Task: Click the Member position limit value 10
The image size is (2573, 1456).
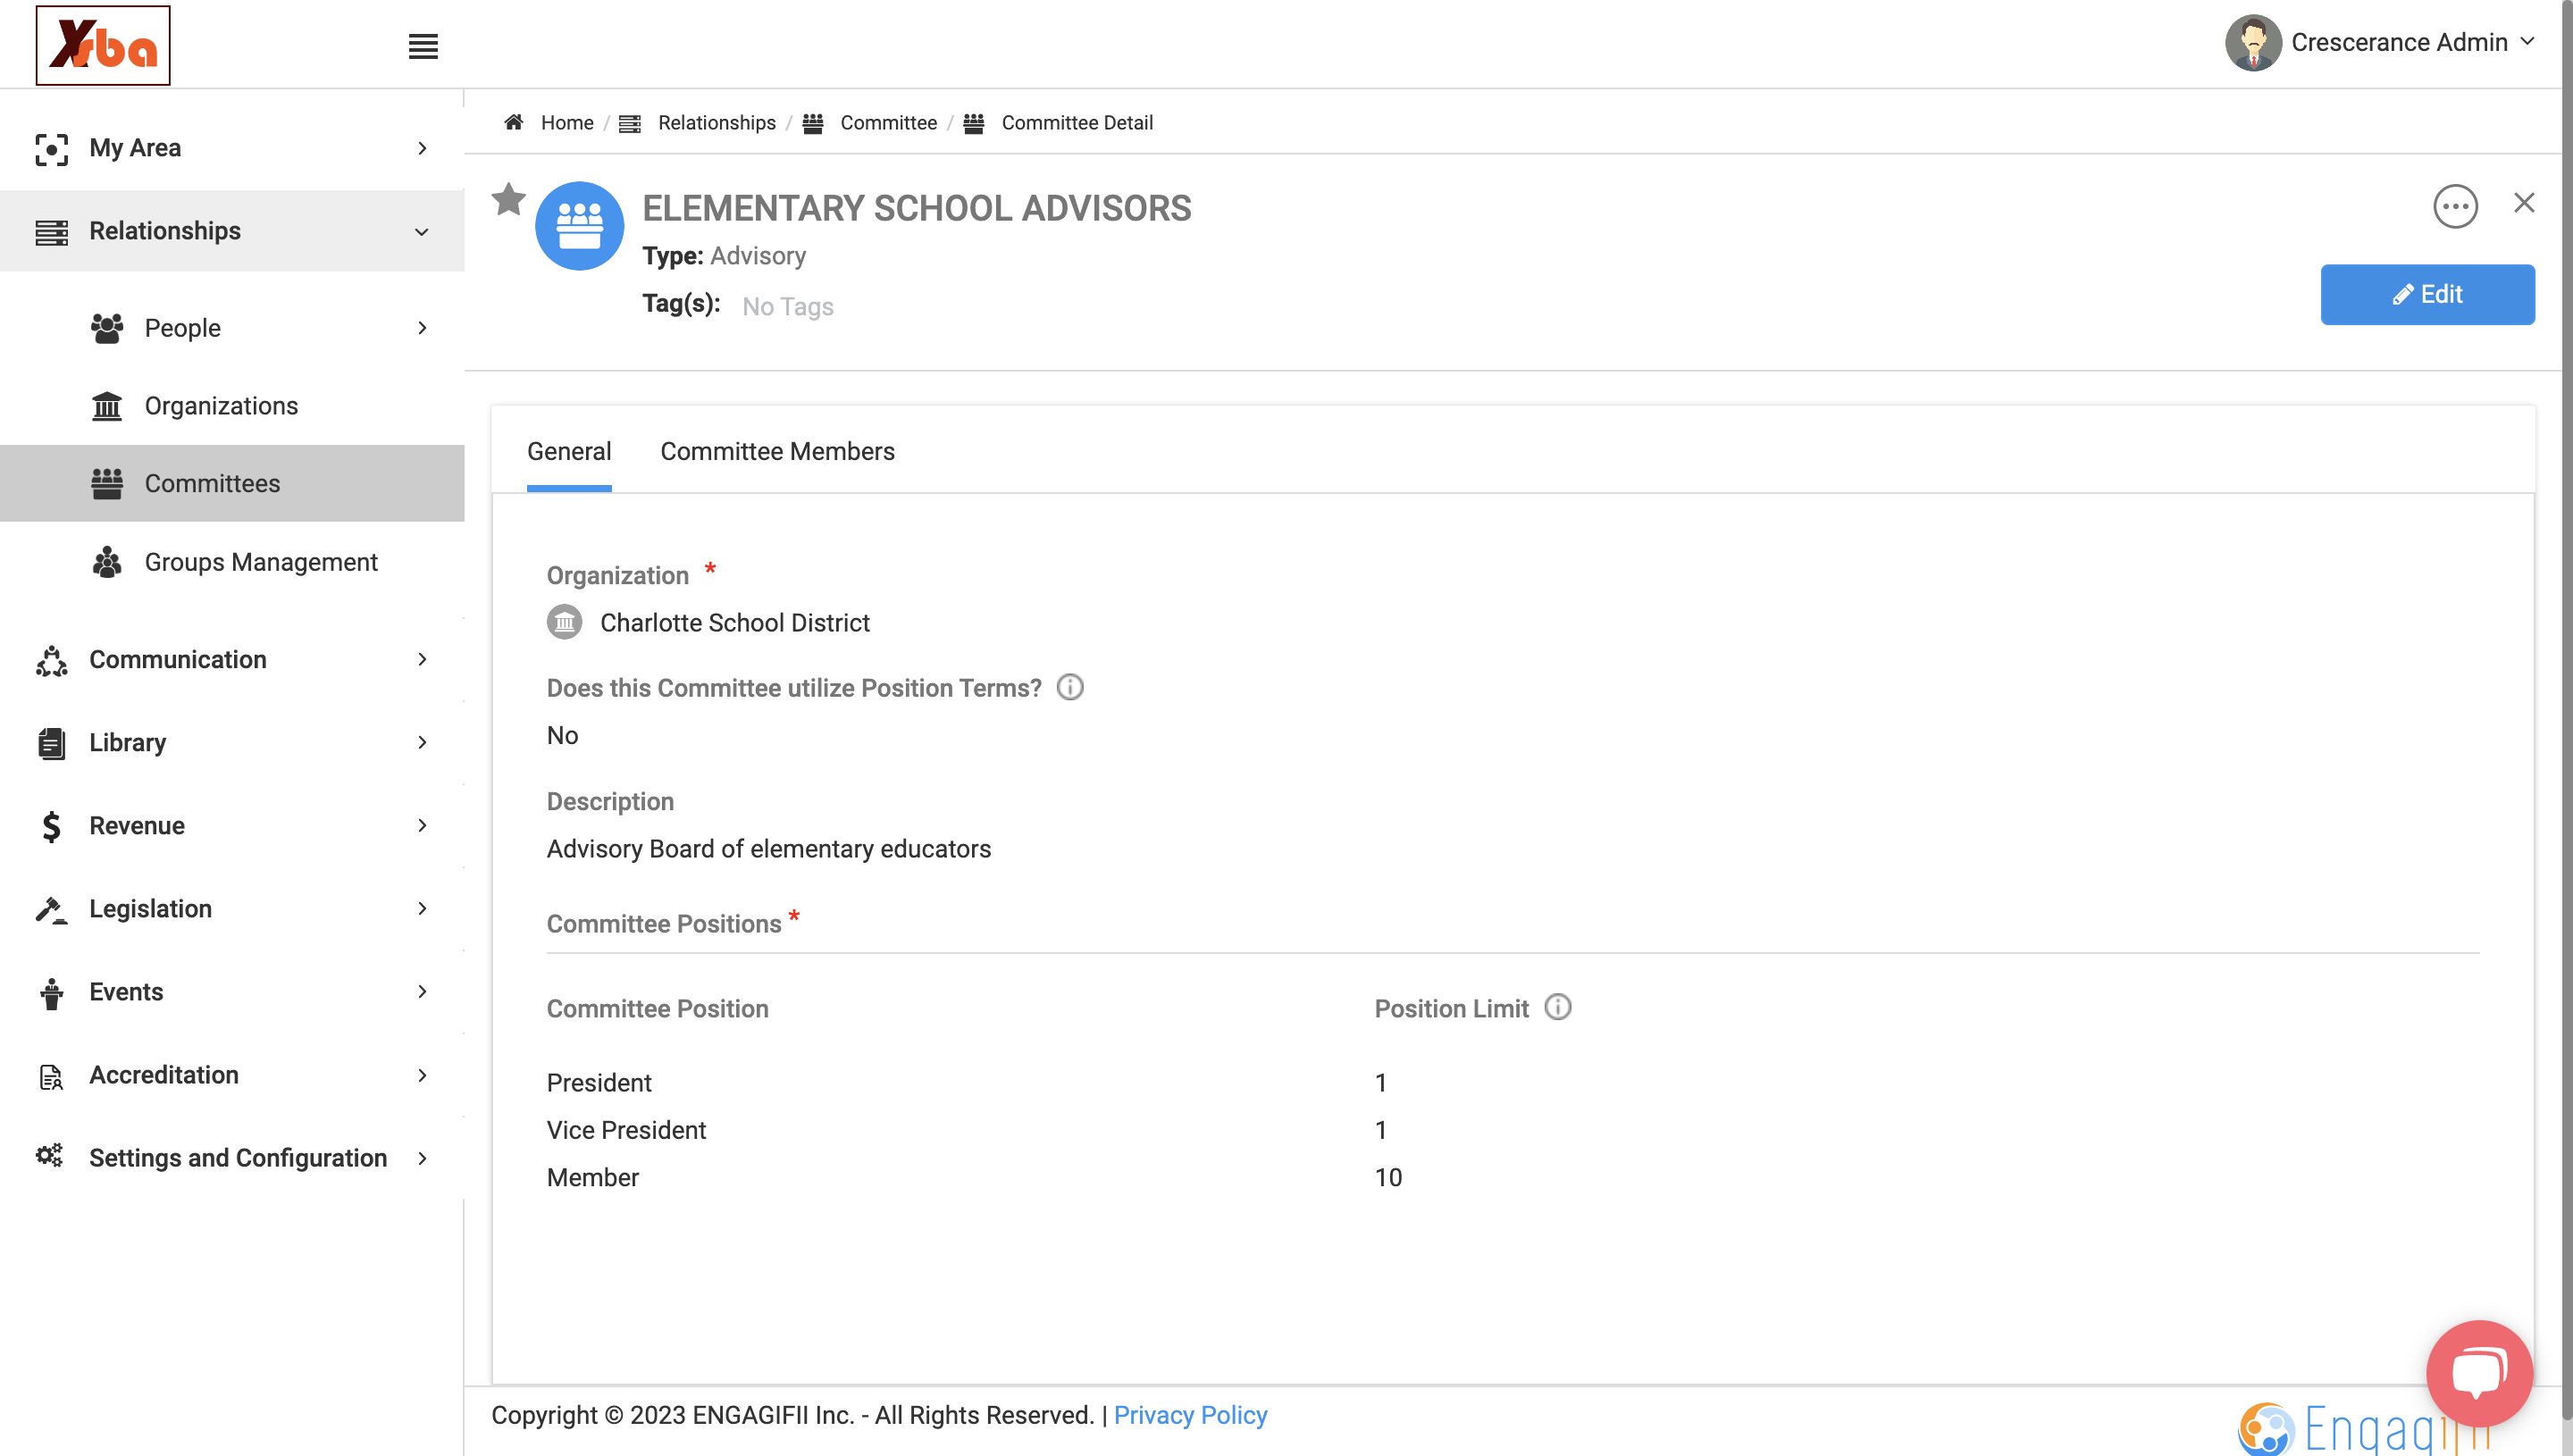Action: tap(1388, 1177)
